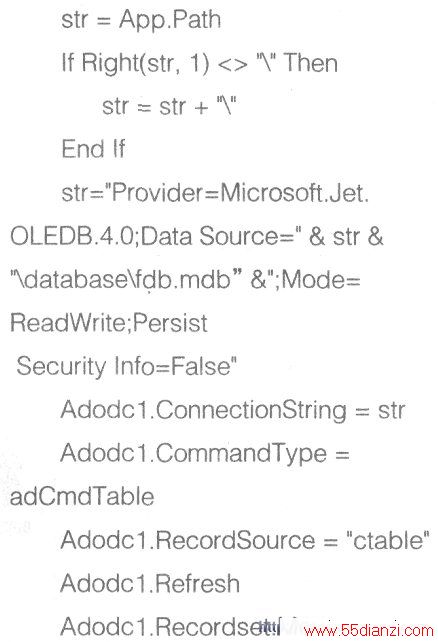
Task: Click the 'Security Info=False' line
Action: tap(126, 366)
